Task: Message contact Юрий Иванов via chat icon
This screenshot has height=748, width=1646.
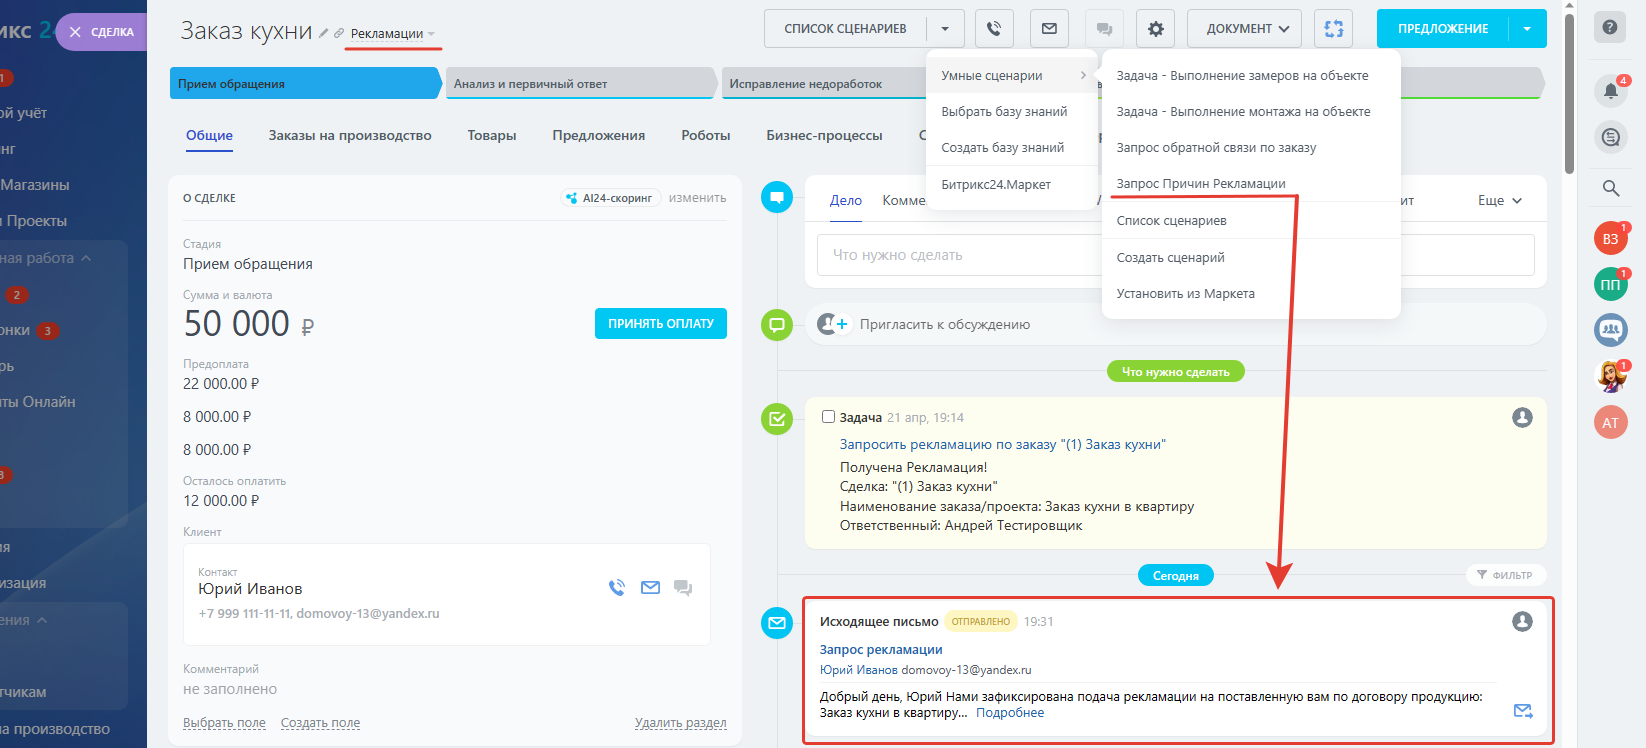Action: 683,588
